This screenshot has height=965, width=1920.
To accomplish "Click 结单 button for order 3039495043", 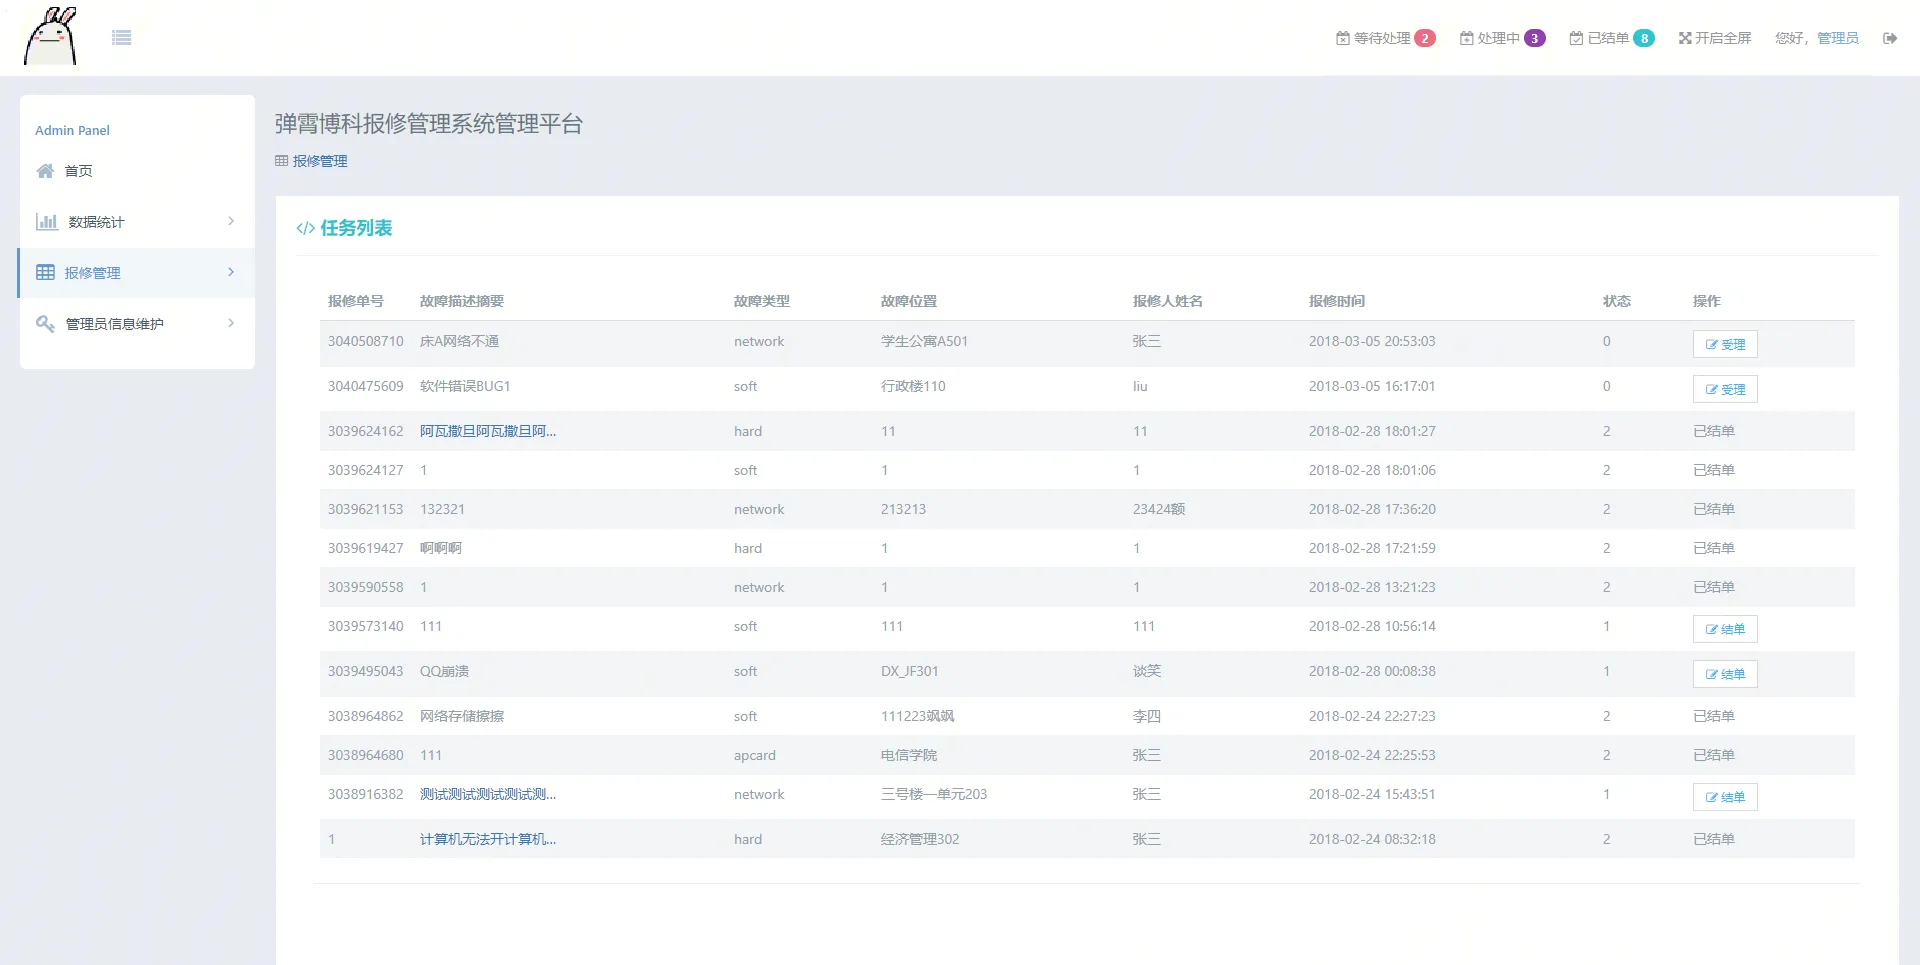I will point(1724,674).
